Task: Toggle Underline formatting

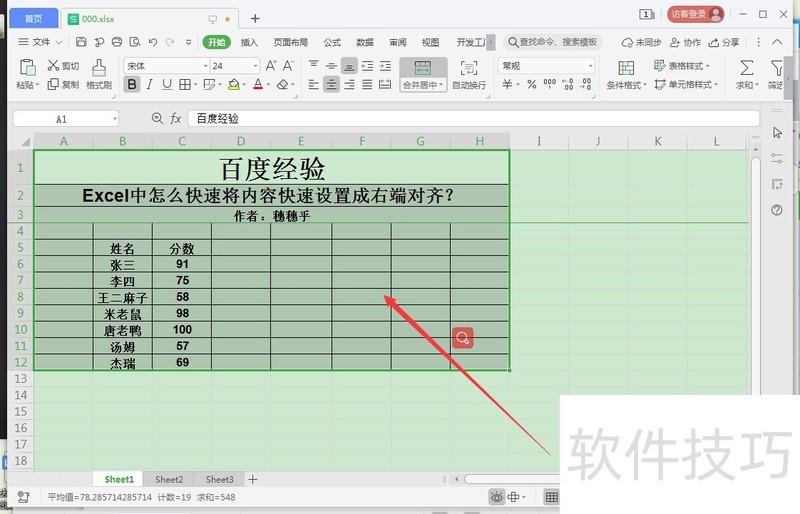Action: point(167,84)
